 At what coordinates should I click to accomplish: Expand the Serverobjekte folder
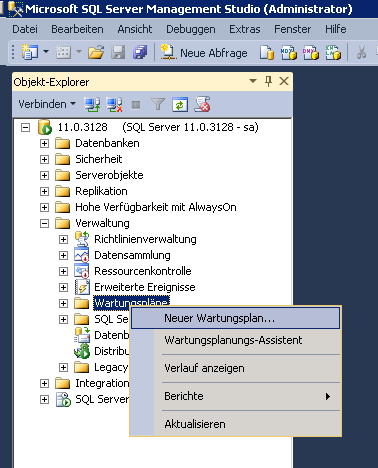pos(44,175)
